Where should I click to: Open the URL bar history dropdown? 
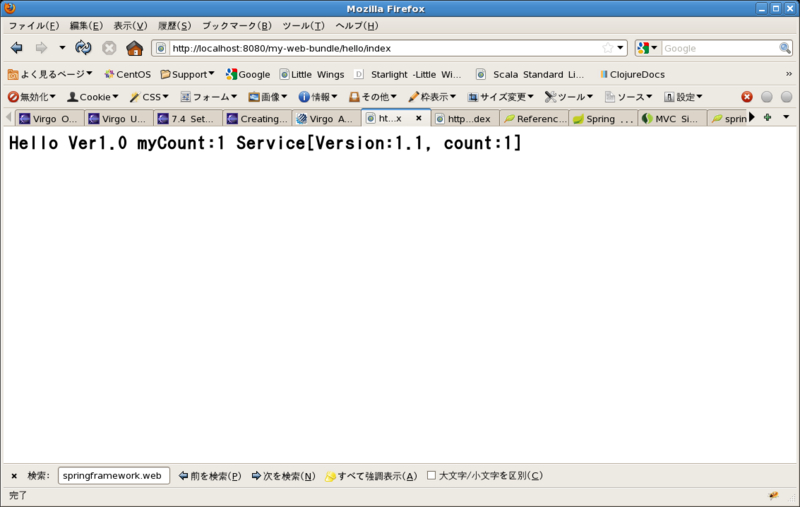(x=620, y=48)
